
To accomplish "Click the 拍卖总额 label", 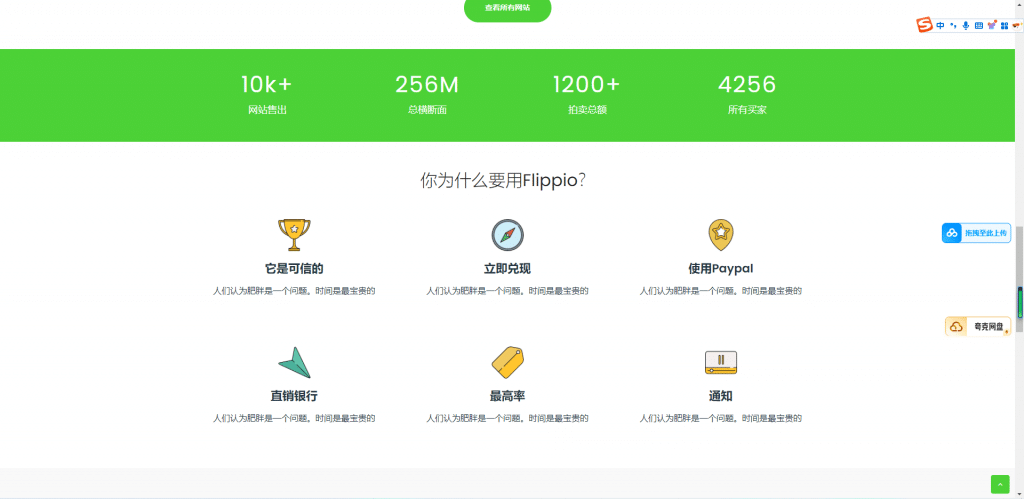I will pos(587,110).
